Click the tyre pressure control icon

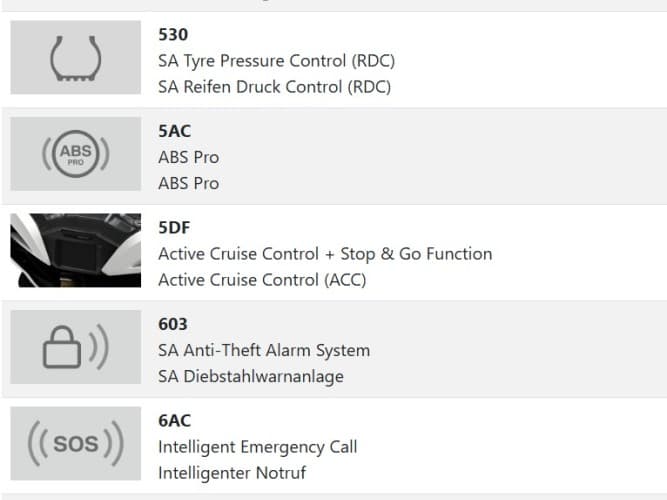pyautogui.click(x=75, y=60)
